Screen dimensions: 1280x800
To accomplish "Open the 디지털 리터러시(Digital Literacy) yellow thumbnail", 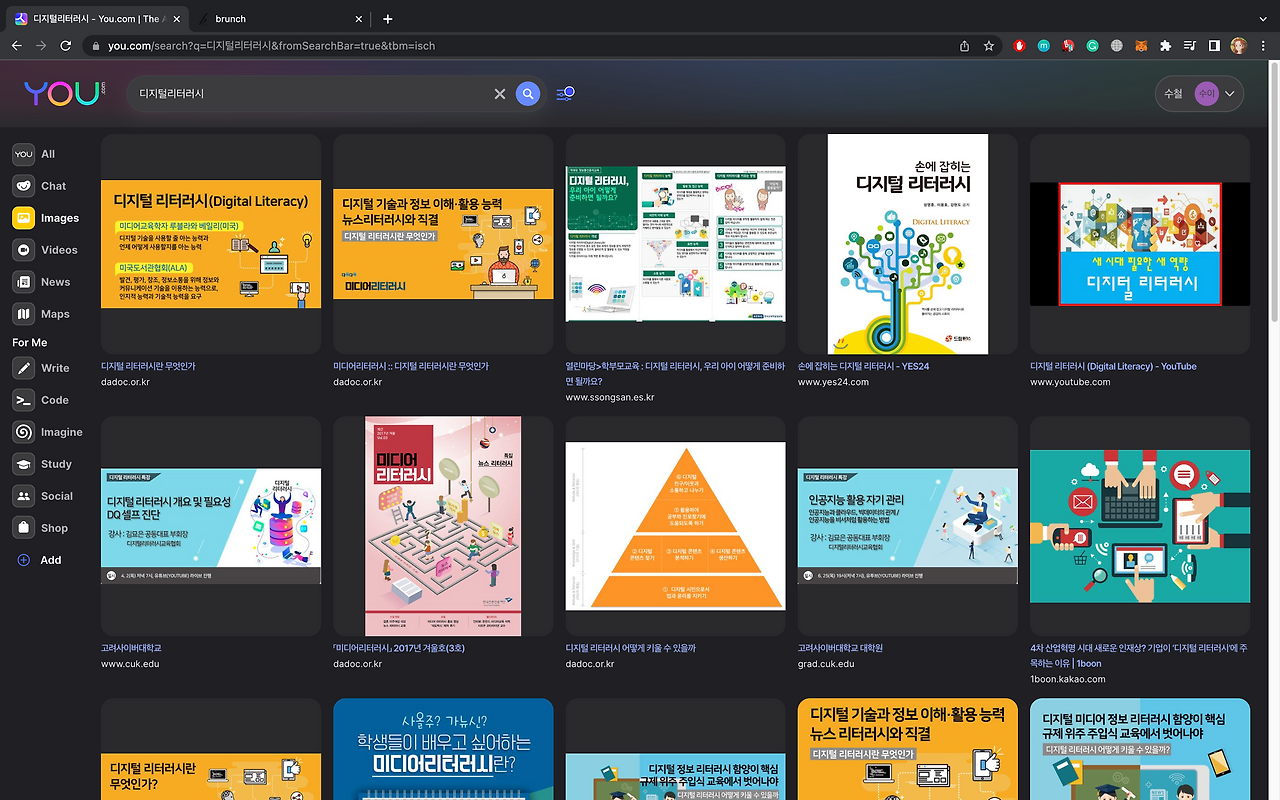I will coord(211,244).
